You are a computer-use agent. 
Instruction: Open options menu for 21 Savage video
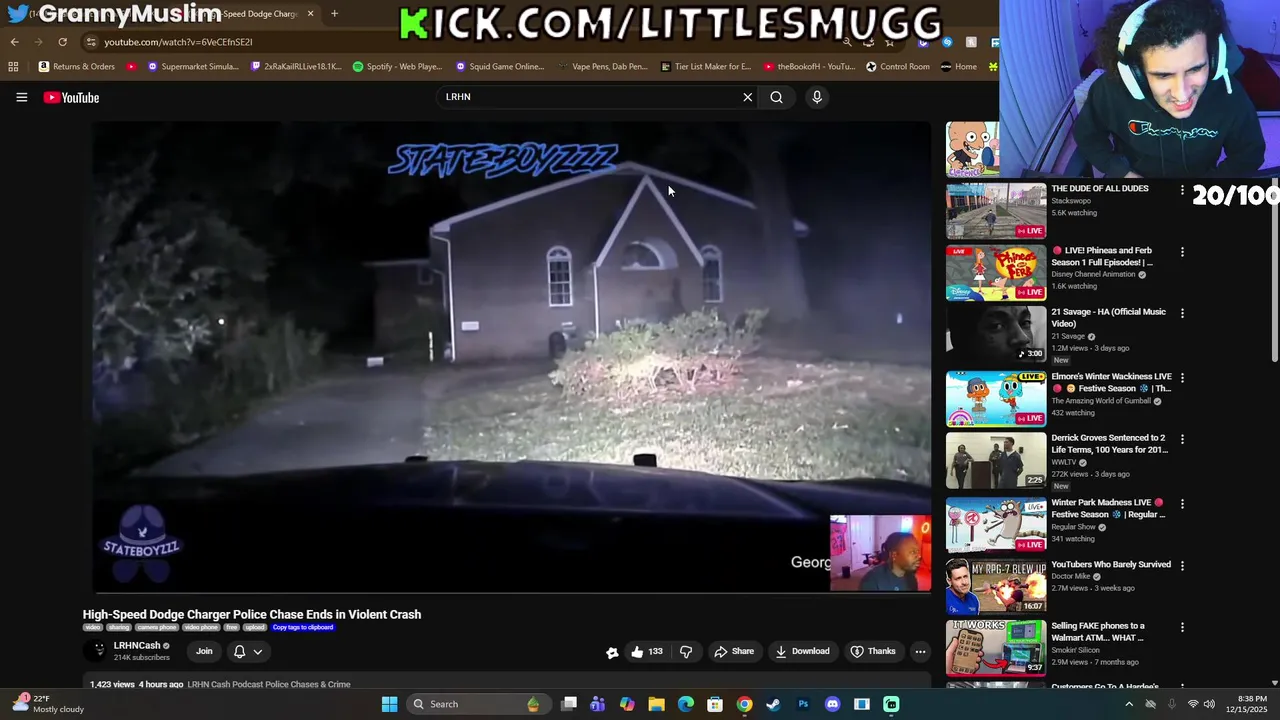tap(1182, 313)
